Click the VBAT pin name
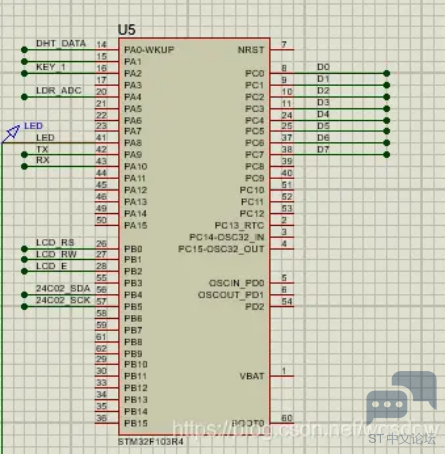The image size is (445, 454). coord(252,376)
